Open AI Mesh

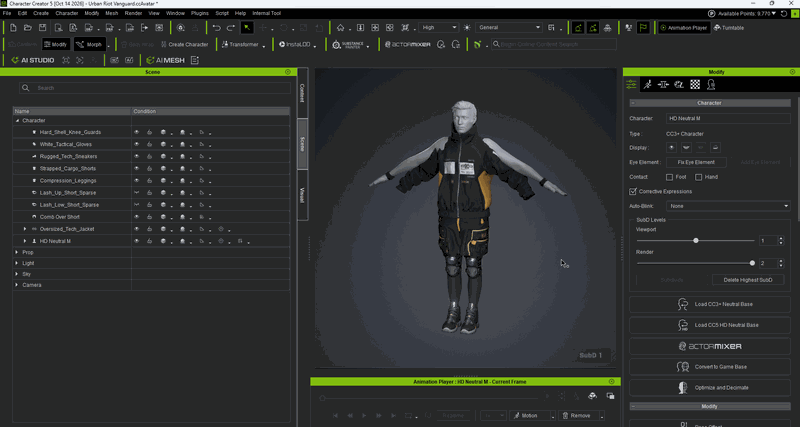(x=166, y=60)
